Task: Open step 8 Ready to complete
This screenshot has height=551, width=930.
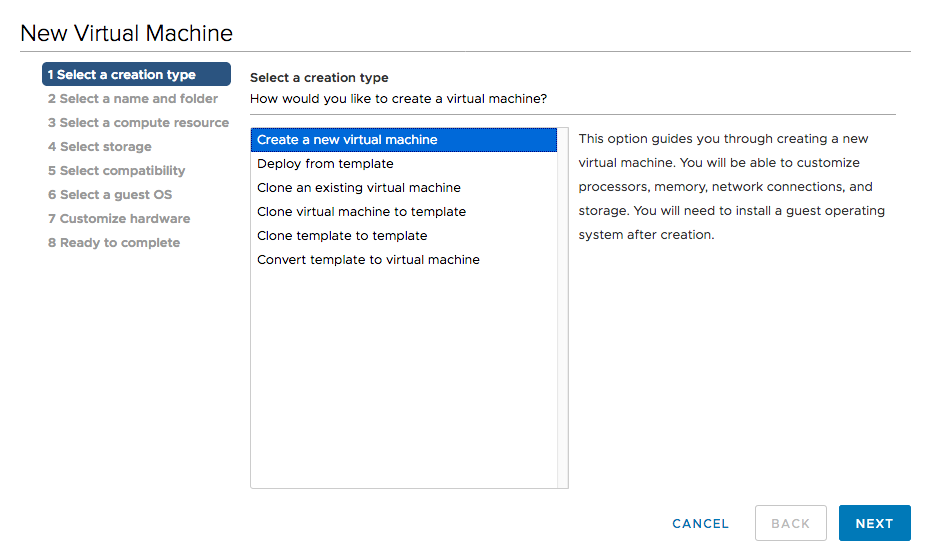Action: (114, 243)
